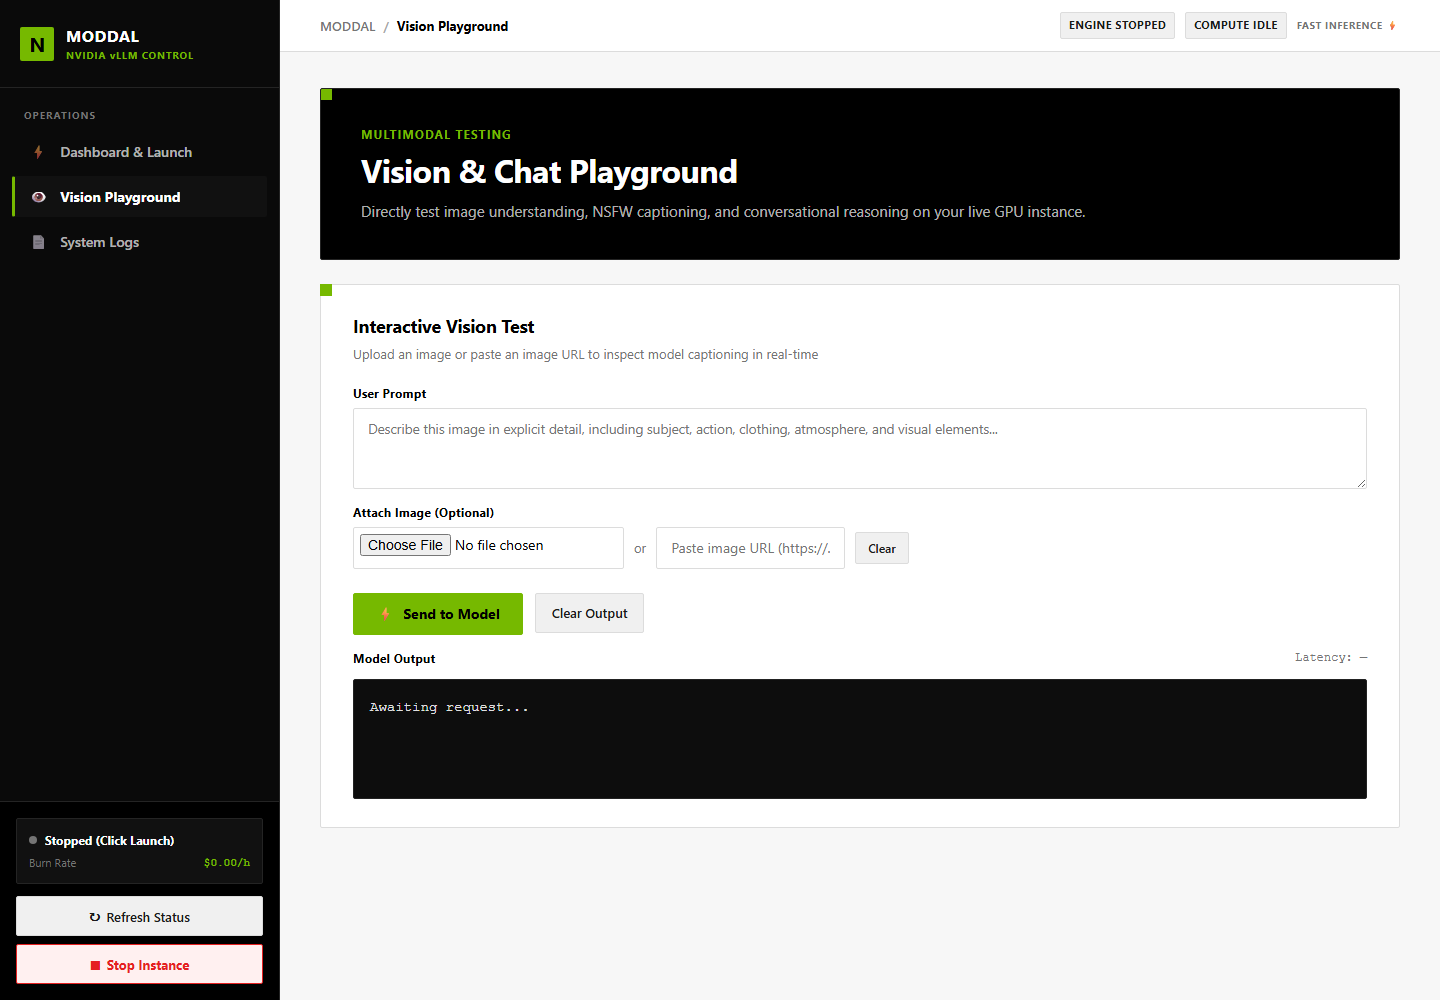This screenshot has height=1000, width=1440.
Task: Click the Attach Image (Optional) label
Action: pos(423,513)
